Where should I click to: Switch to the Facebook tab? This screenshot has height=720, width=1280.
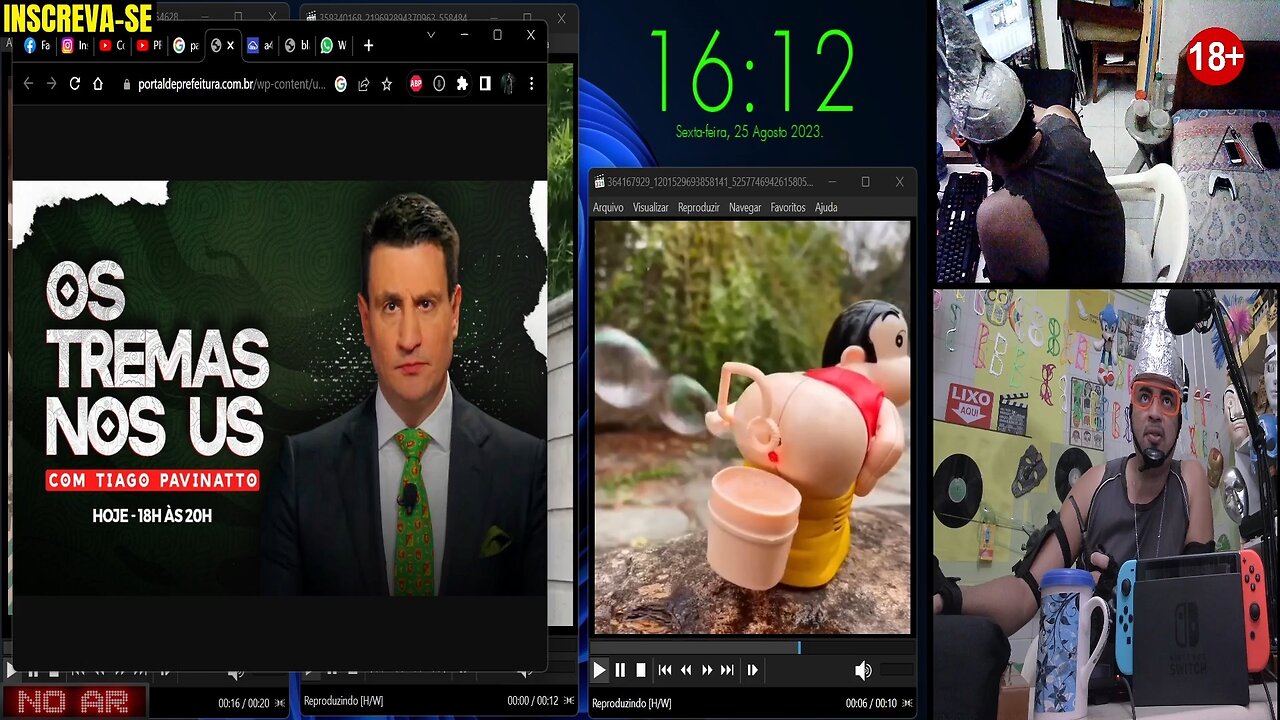coord(37,45)
